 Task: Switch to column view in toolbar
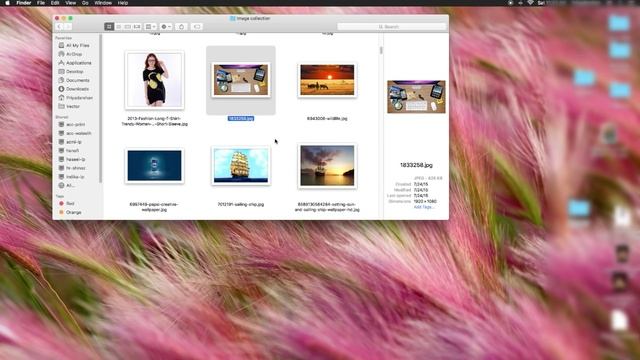128,27
